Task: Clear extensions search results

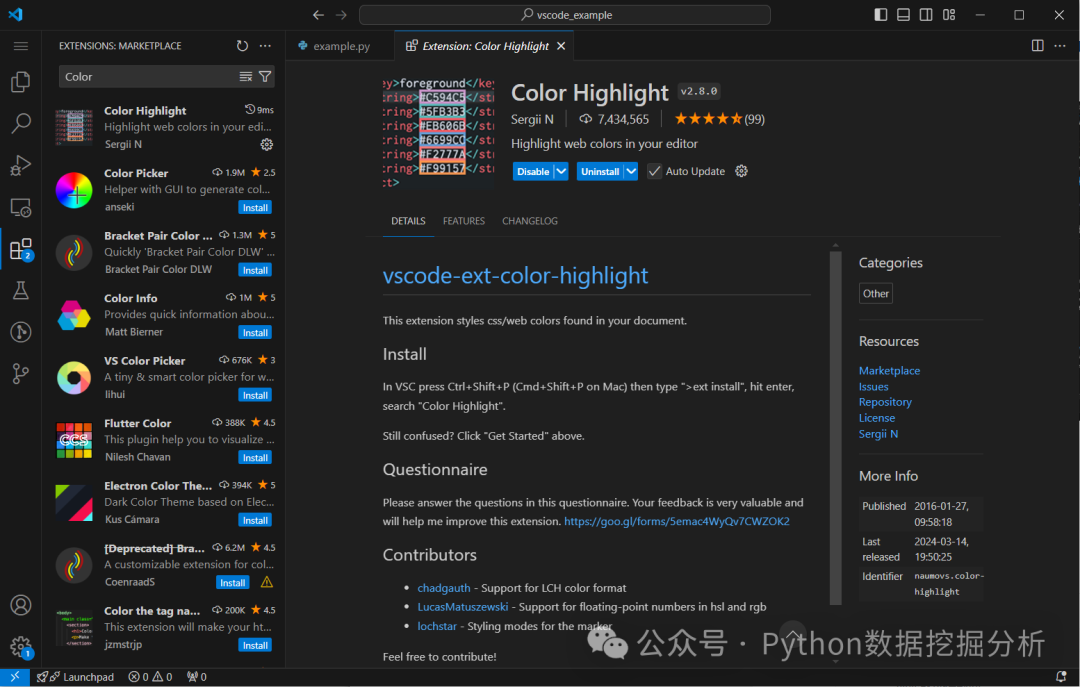Action: point(246,76)
